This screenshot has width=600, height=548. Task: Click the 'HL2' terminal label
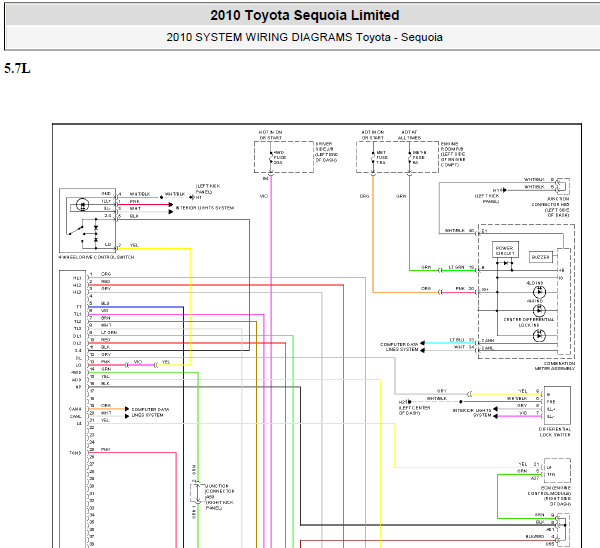pos(77,285)
